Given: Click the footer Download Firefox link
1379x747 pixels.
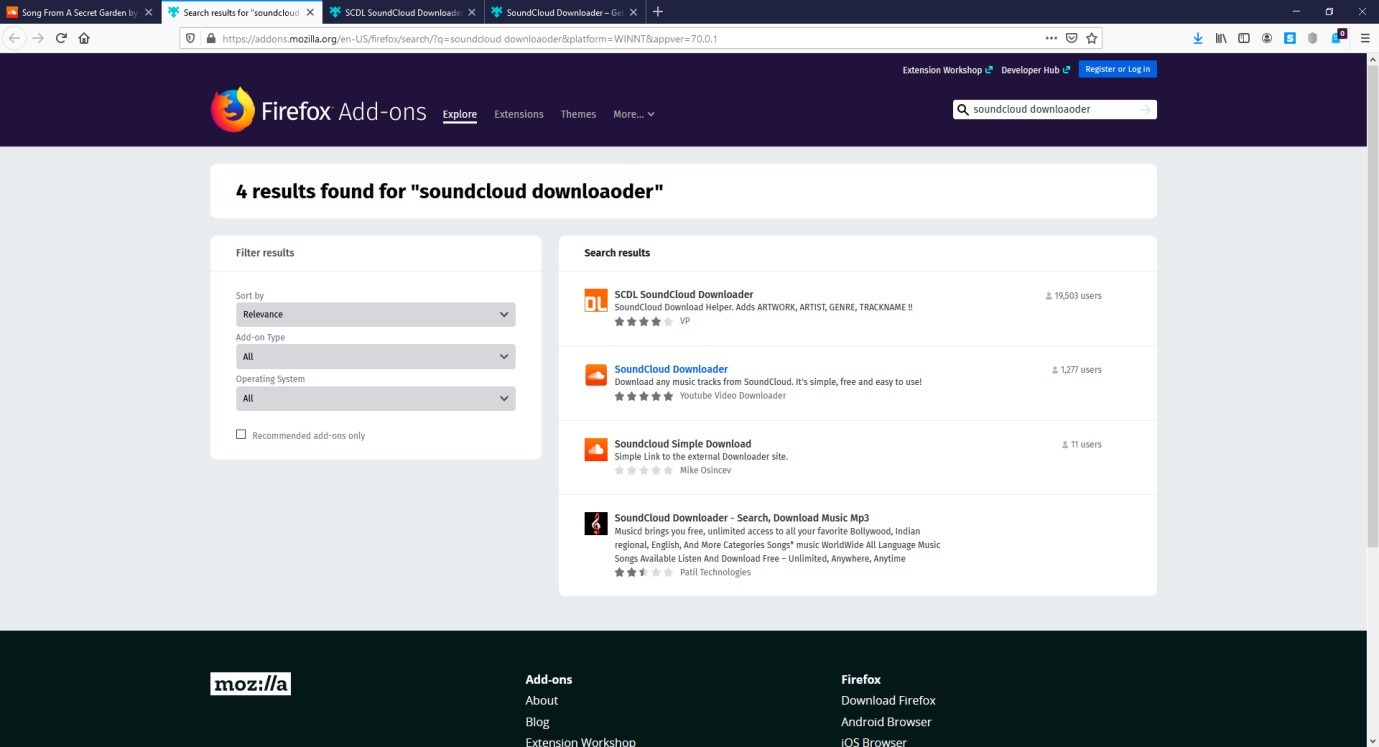Looking at the screenshot, I should coord(888,700).
